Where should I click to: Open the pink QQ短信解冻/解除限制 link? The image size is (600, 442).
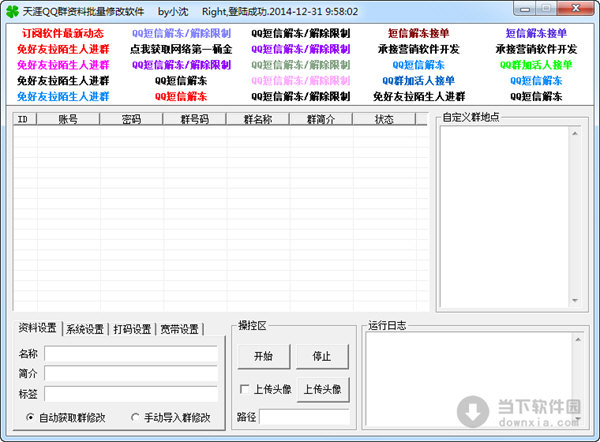pyautogui.click(x=301, y=81)
